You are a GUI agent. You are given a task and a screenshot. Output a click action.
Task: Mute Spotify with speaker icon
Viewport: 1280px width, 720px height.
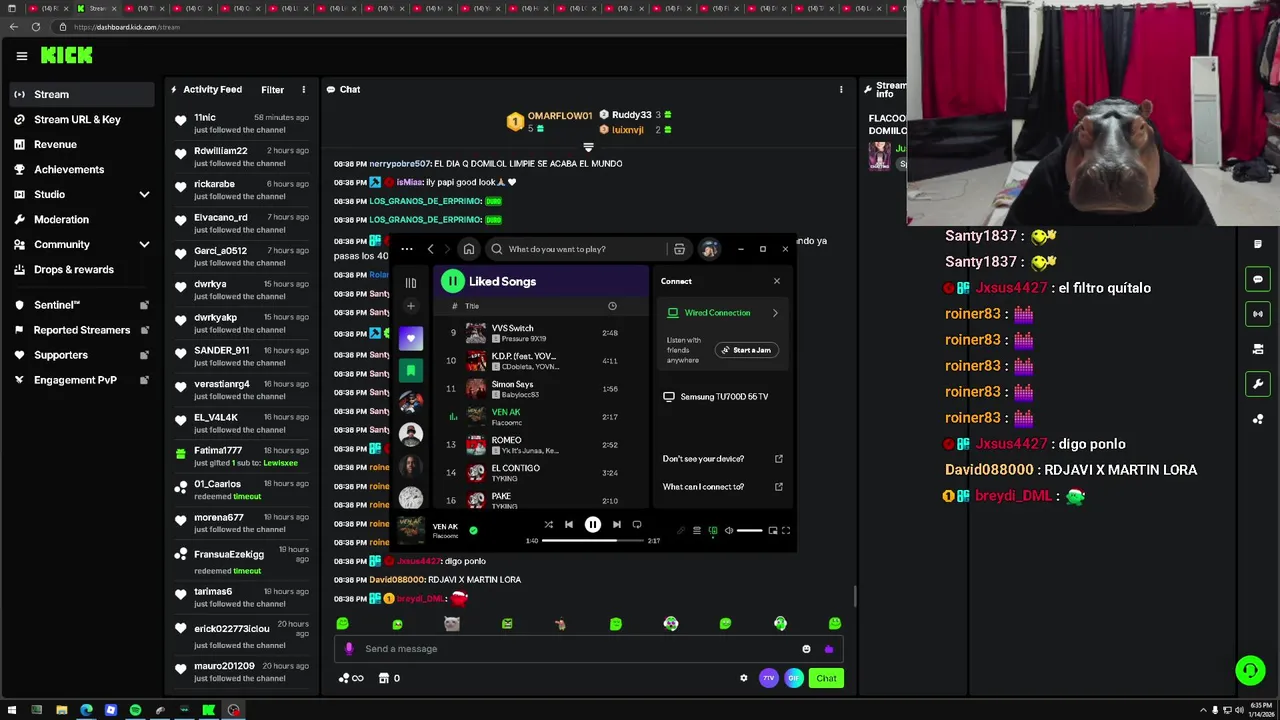tap(728, 531)
